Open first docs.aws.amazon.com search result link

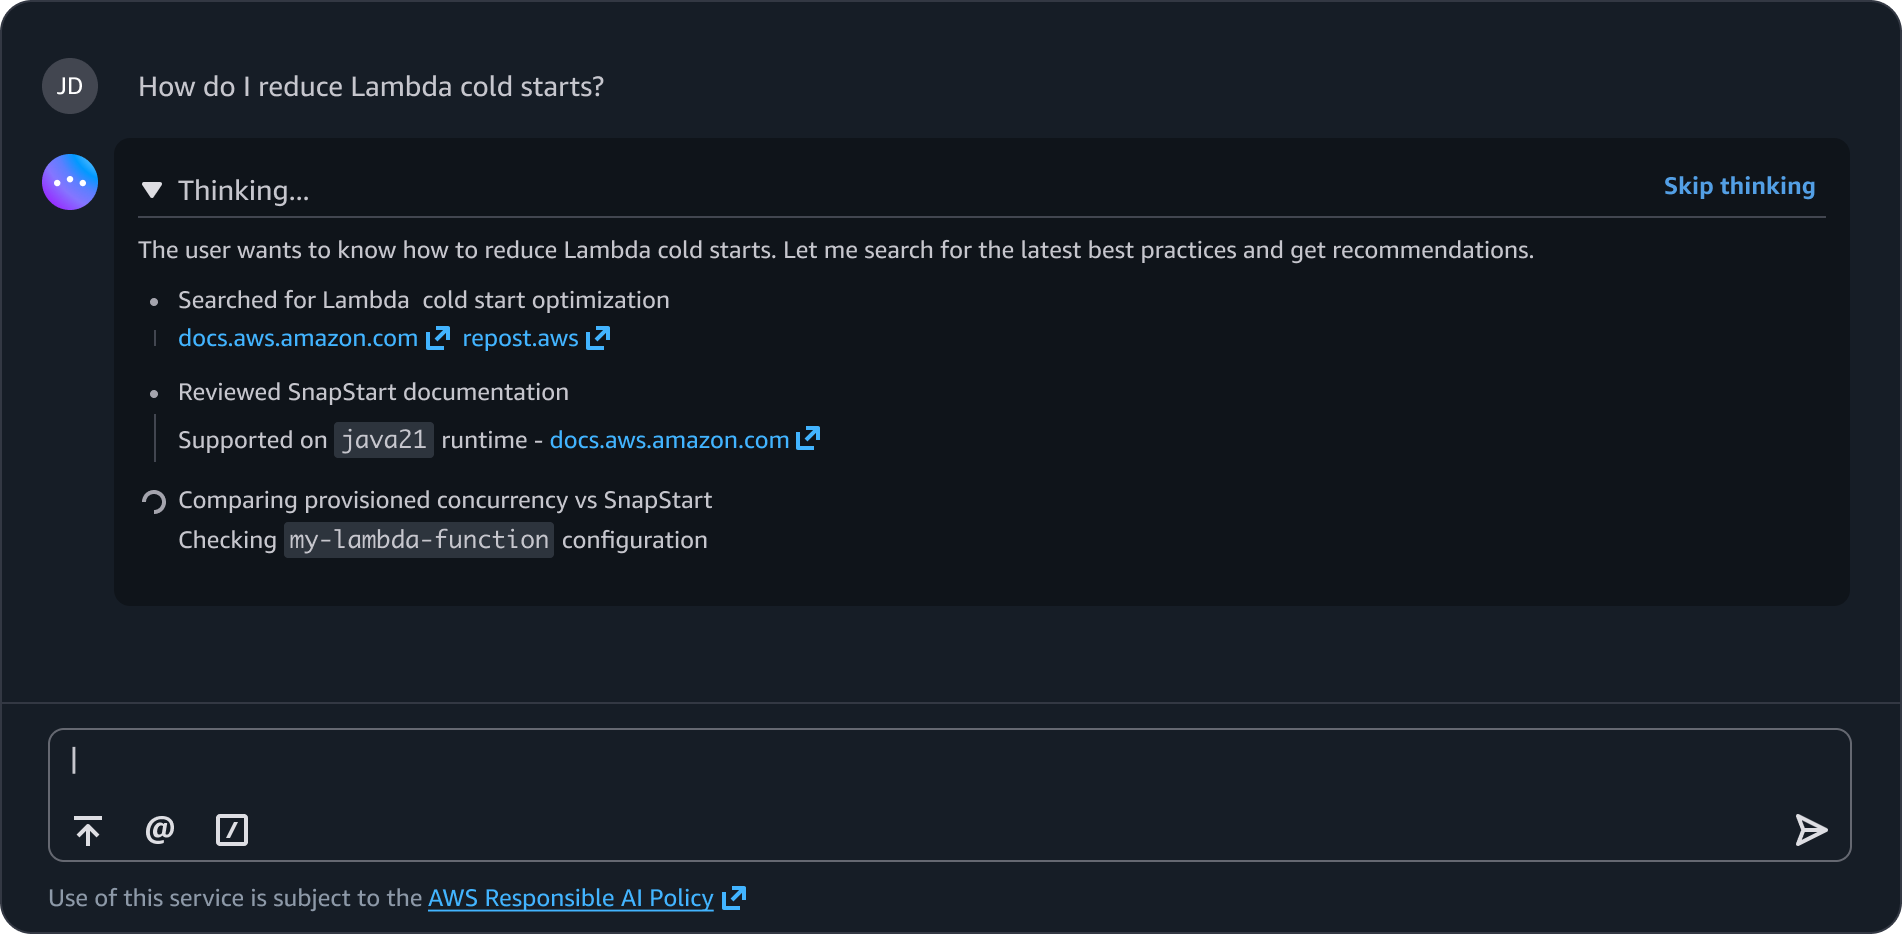[x=298, y=338]
